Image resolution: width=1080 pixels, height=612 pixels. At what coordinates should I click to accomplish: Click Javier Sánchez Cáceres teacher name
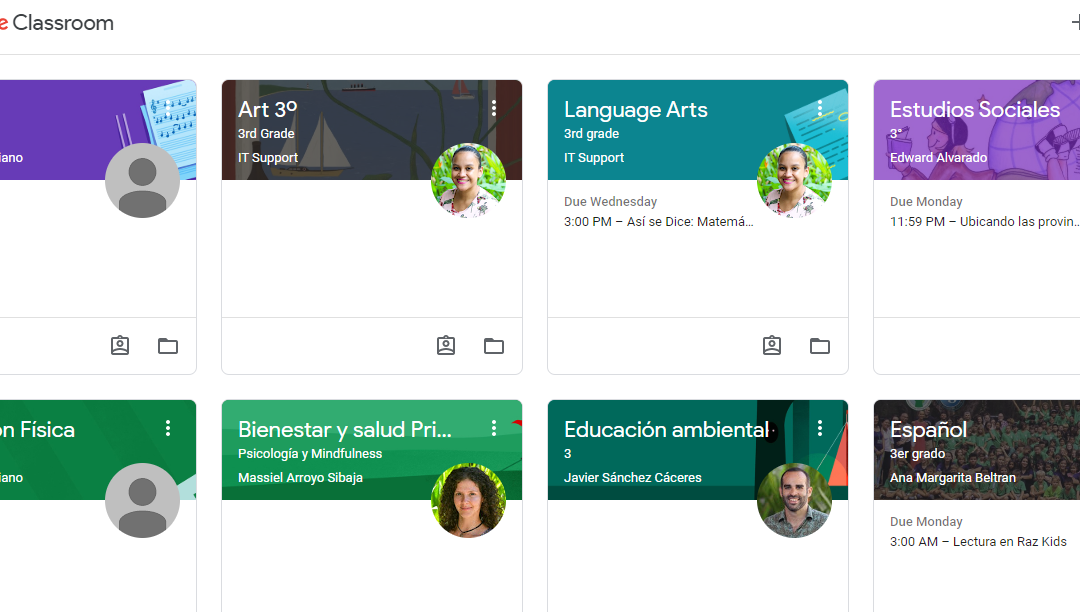[632, 478]
